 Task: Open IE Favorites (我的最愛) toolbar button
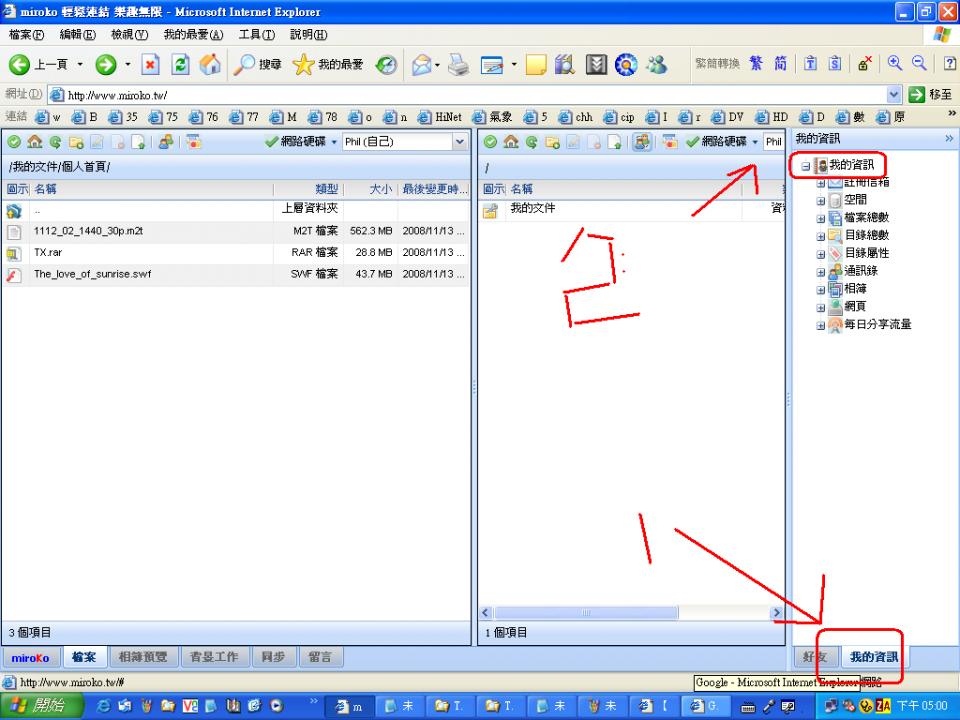pyautogui.click(x=328, y=64)
